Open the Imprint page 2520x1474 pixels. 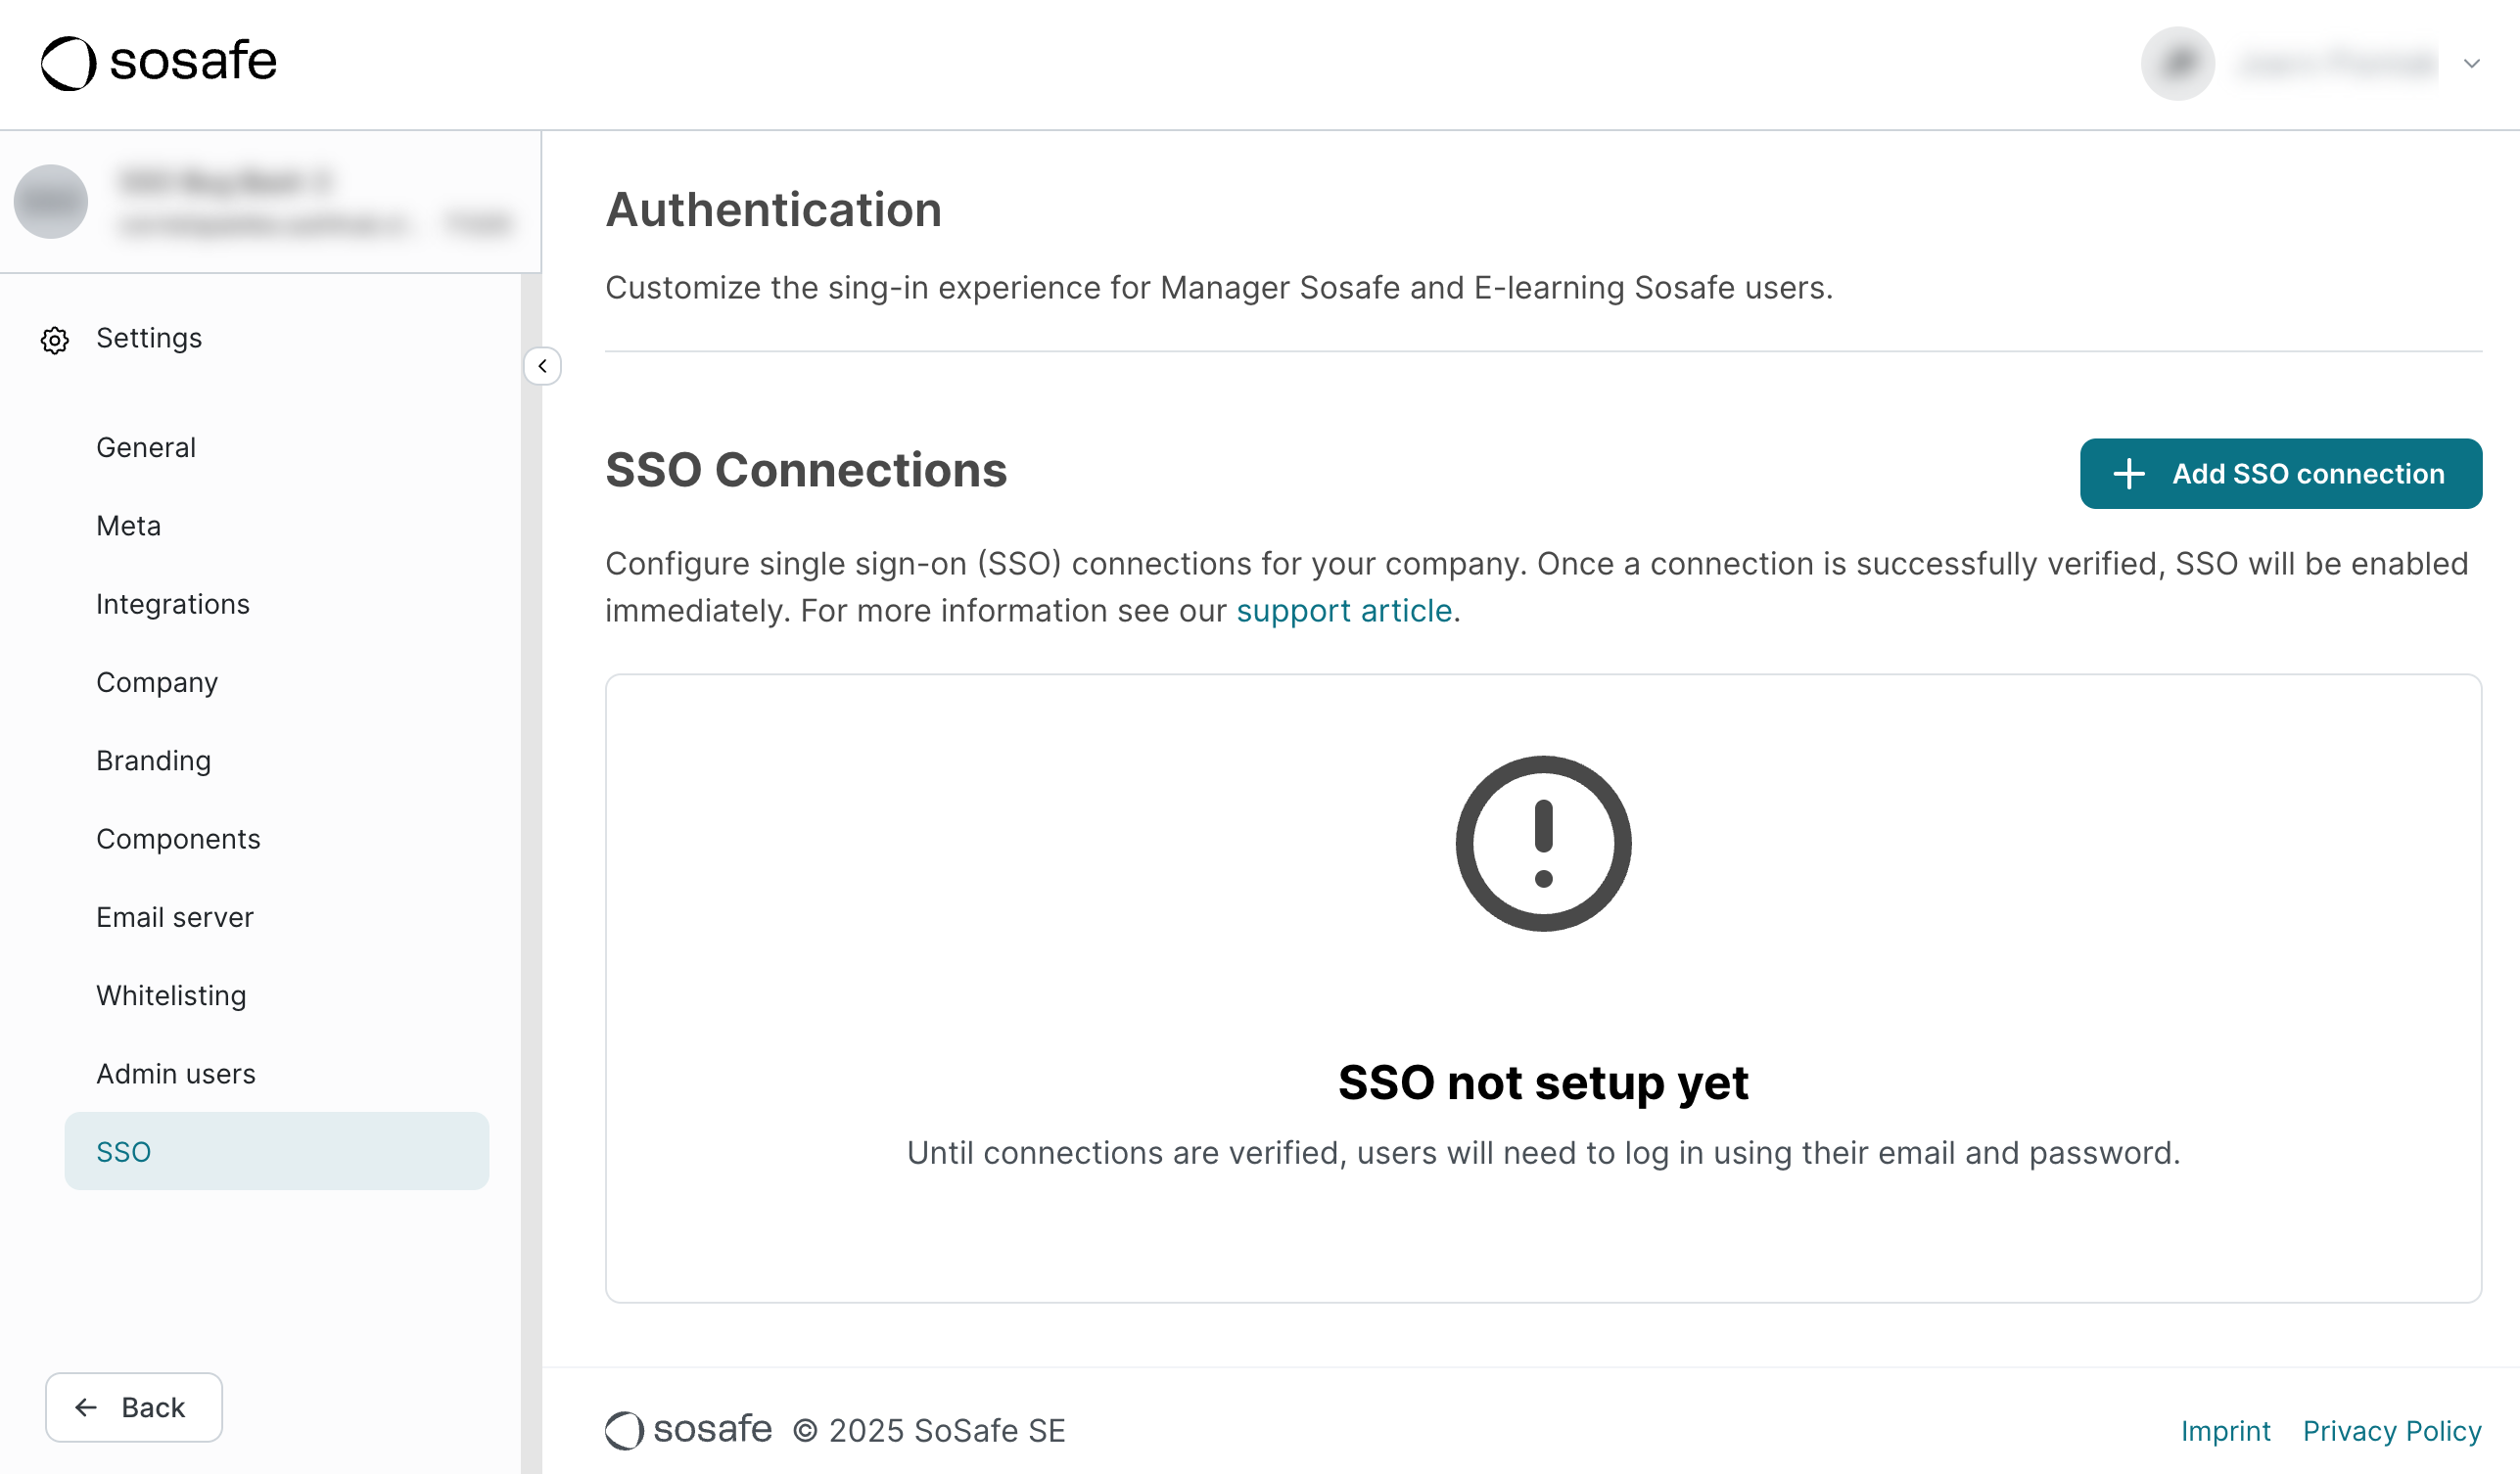[x=2226, y=1430]
